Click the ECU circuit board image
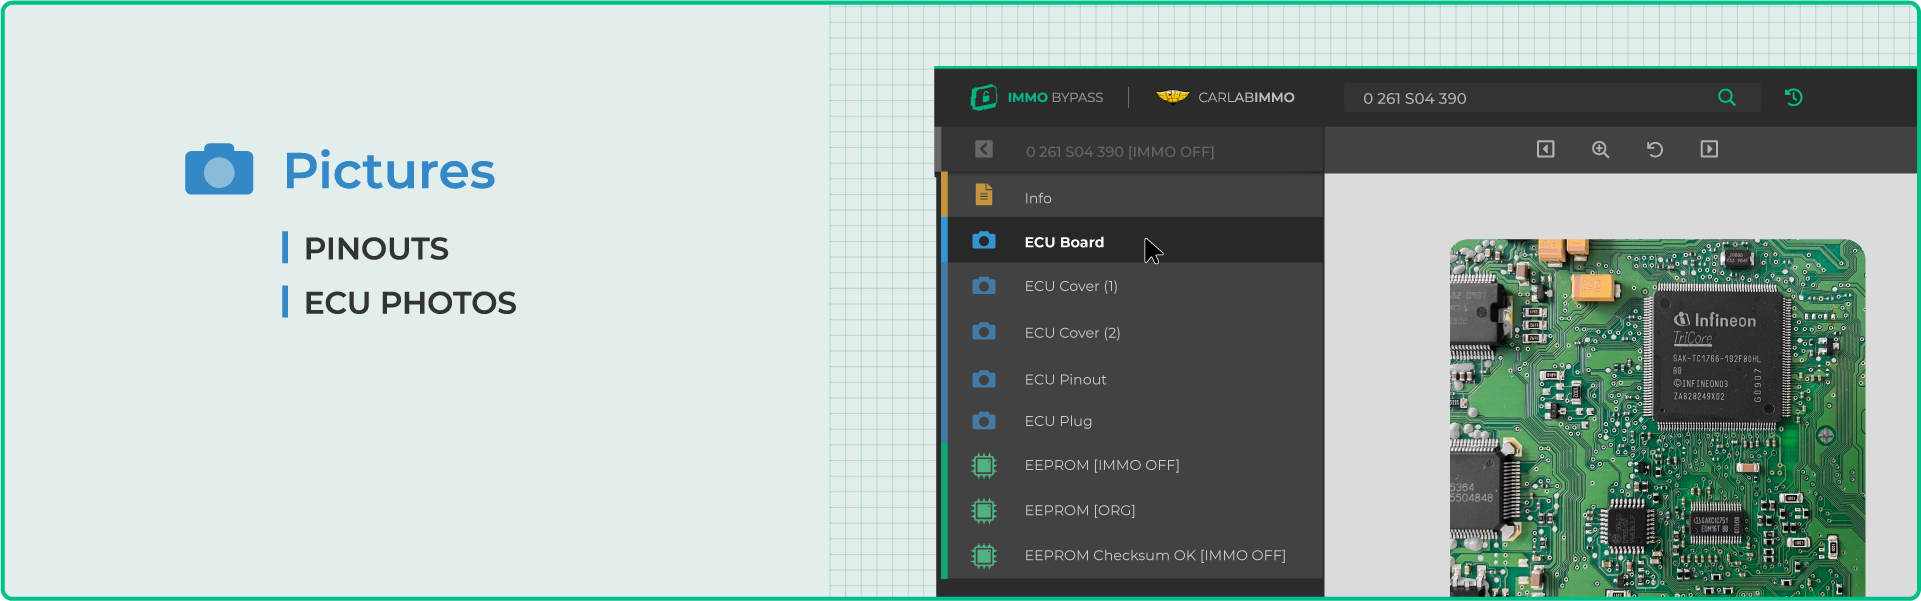Screen dimensions: 1921x601 1656,420
